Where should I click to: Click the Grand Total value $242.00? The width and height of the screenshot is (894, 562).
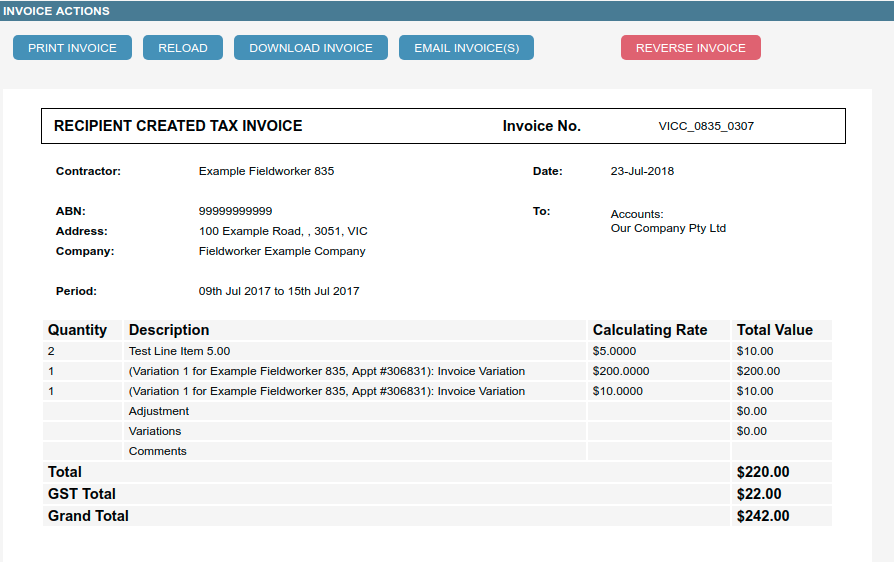pyautogui.click(x=762, y=516)
